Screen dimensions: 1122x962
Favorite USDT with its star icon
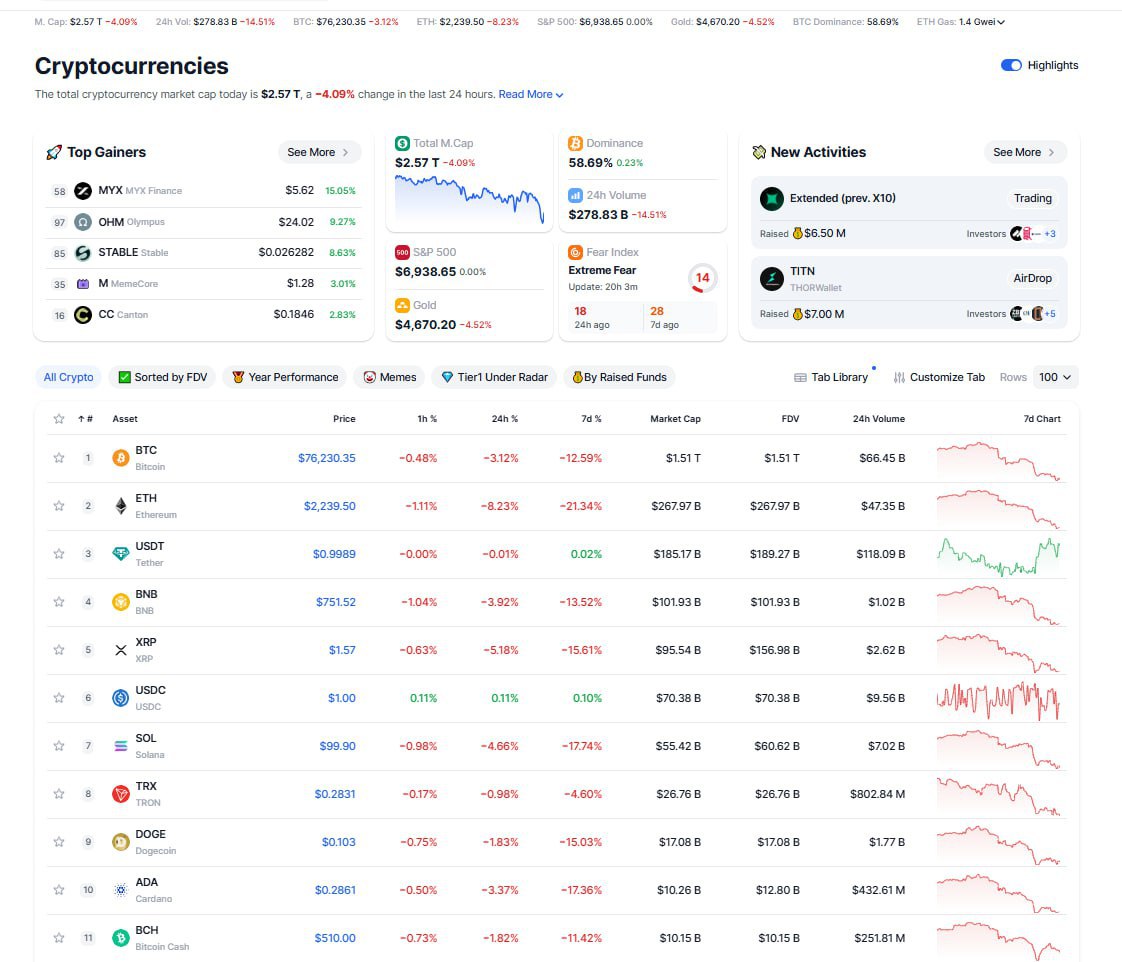click(x=59, y=554)
